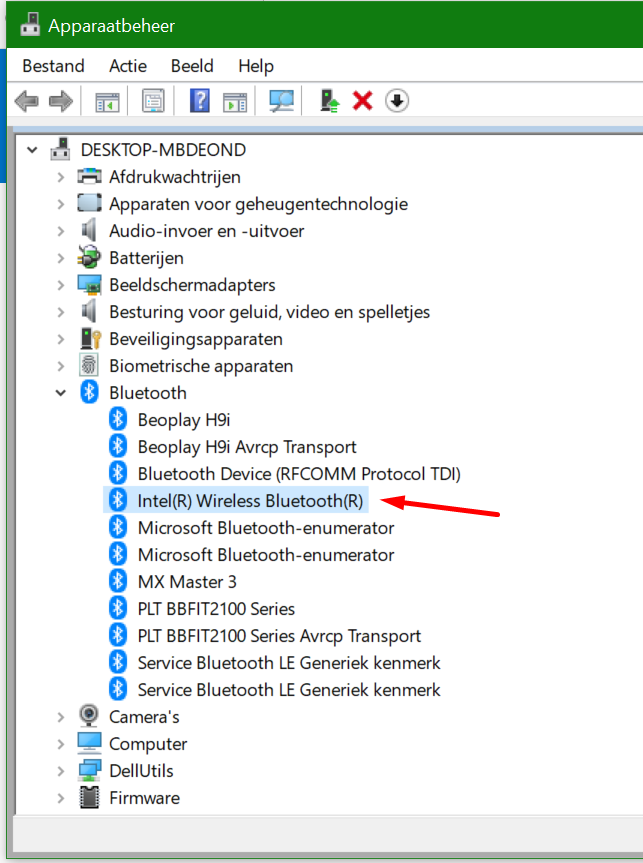The height and width of the screenshot is (863, 643).
Task: Select the Computer category label
Action: pos(148,744)
